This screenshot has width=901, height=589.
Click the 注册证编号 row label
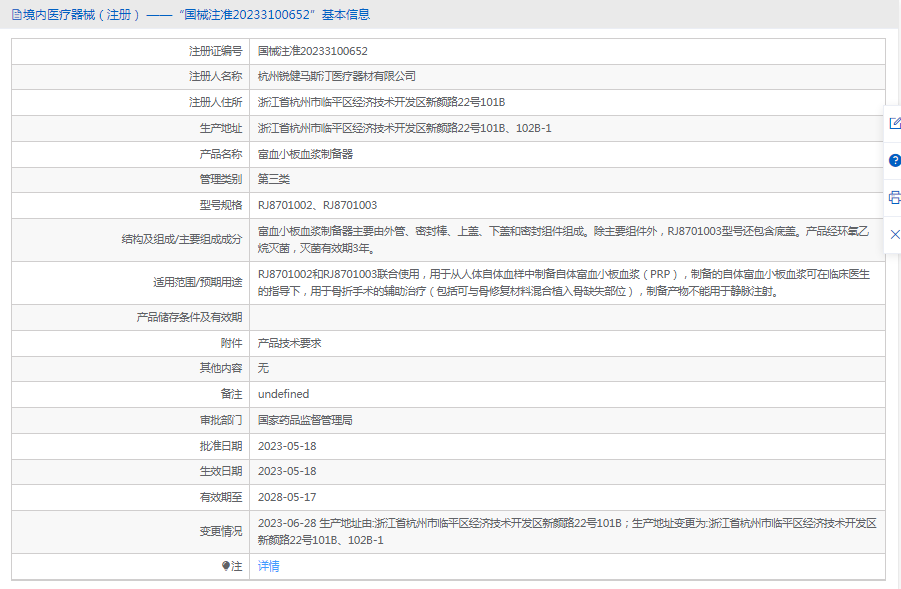(215, 51)
